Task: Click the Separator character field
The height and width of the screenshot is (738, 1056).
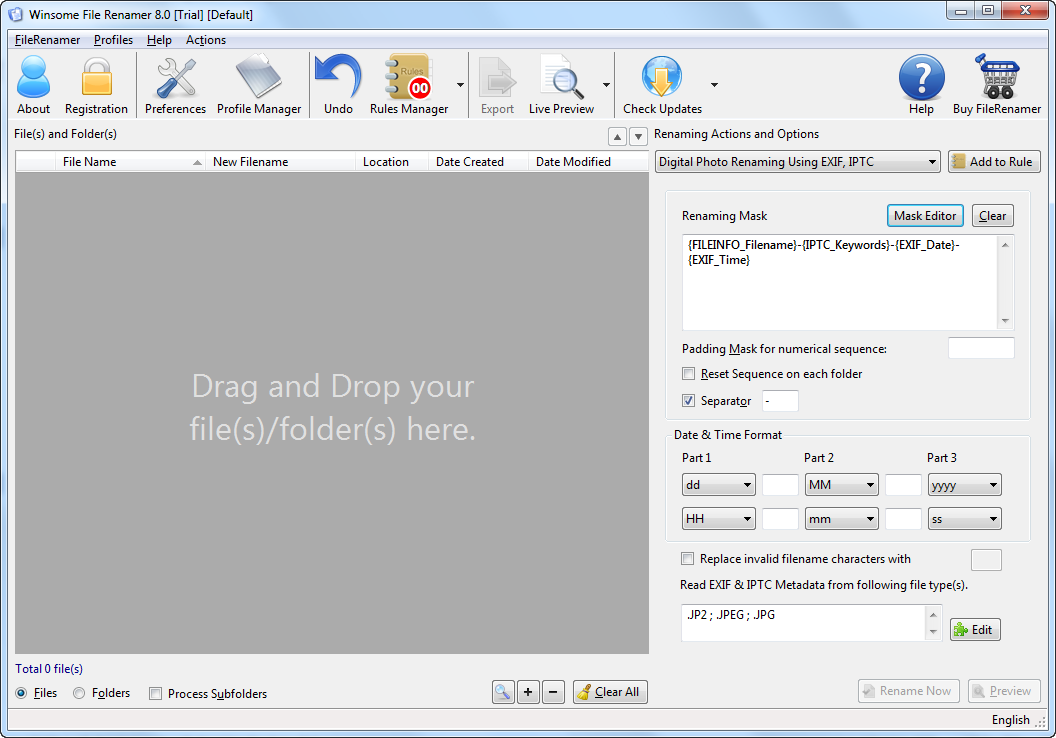Action: point(780,401)
